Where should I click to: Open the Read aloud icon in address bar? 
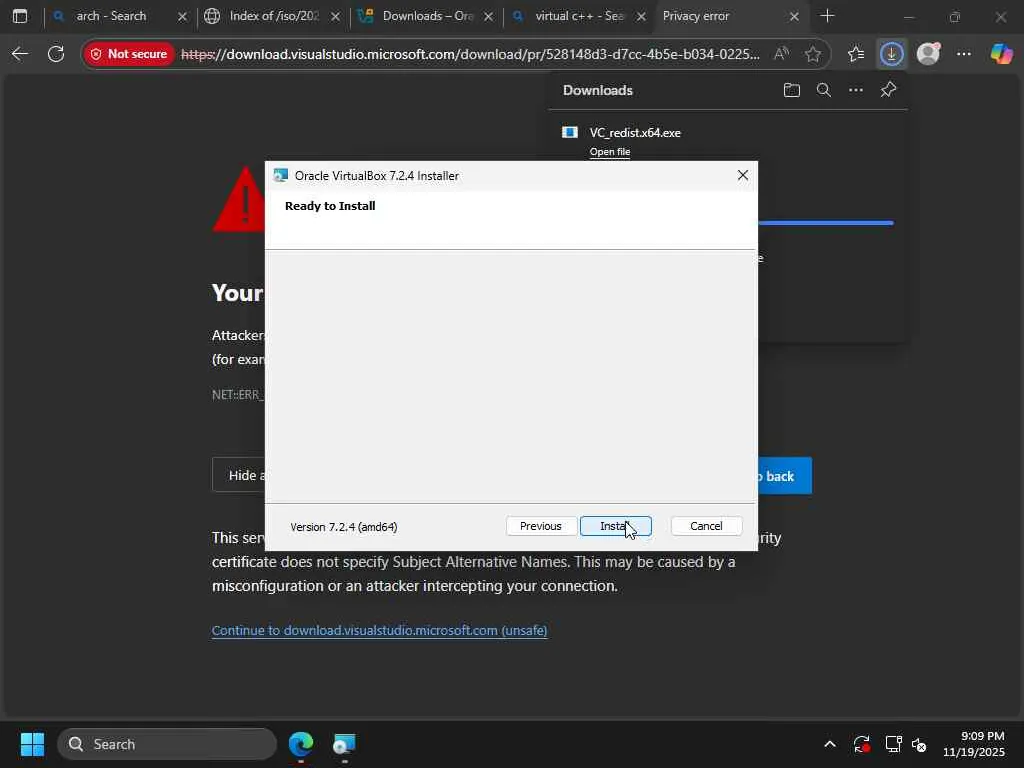(781, 54)
